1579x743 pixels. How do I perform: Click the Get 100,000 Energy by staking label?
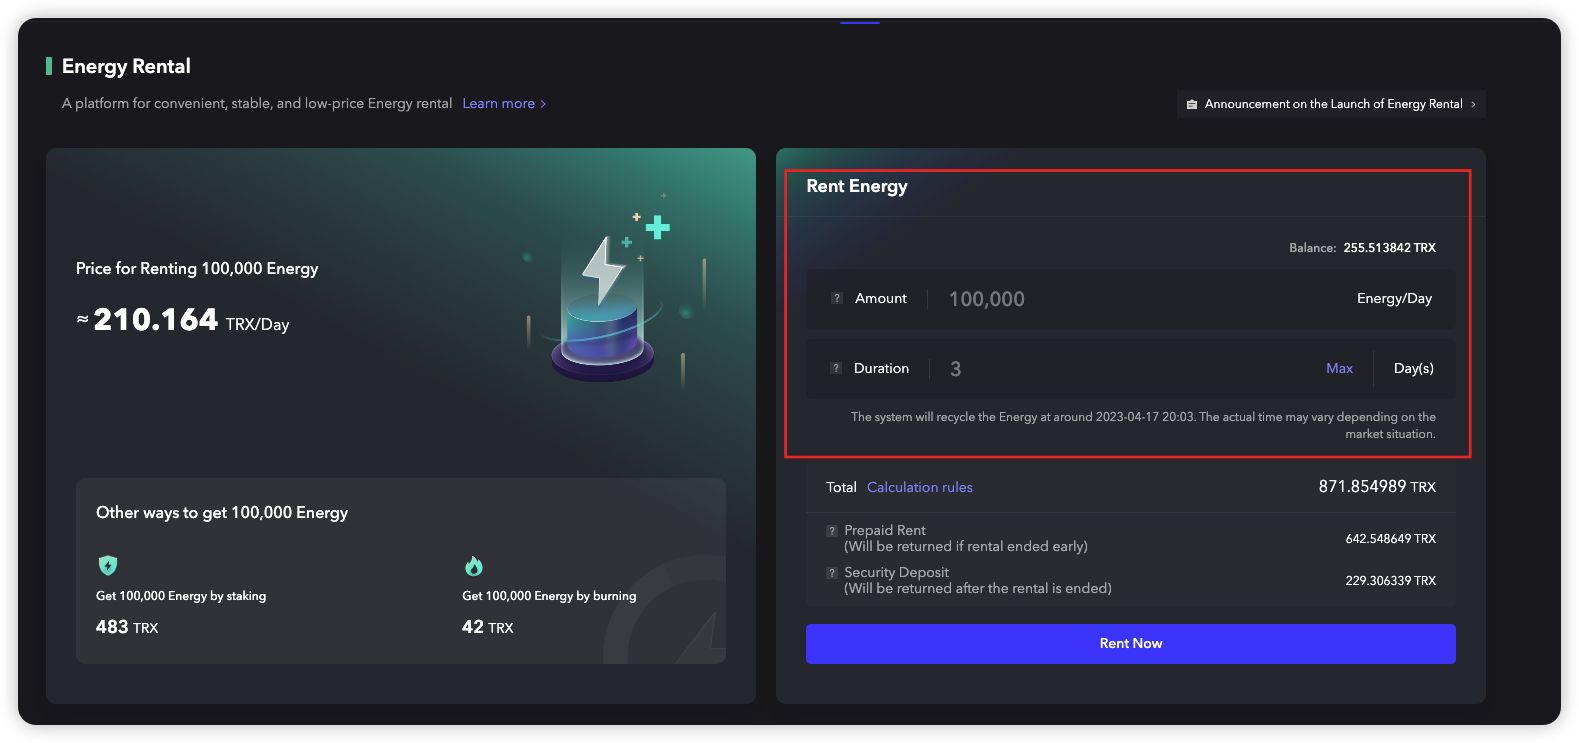(x=181, y=596)
